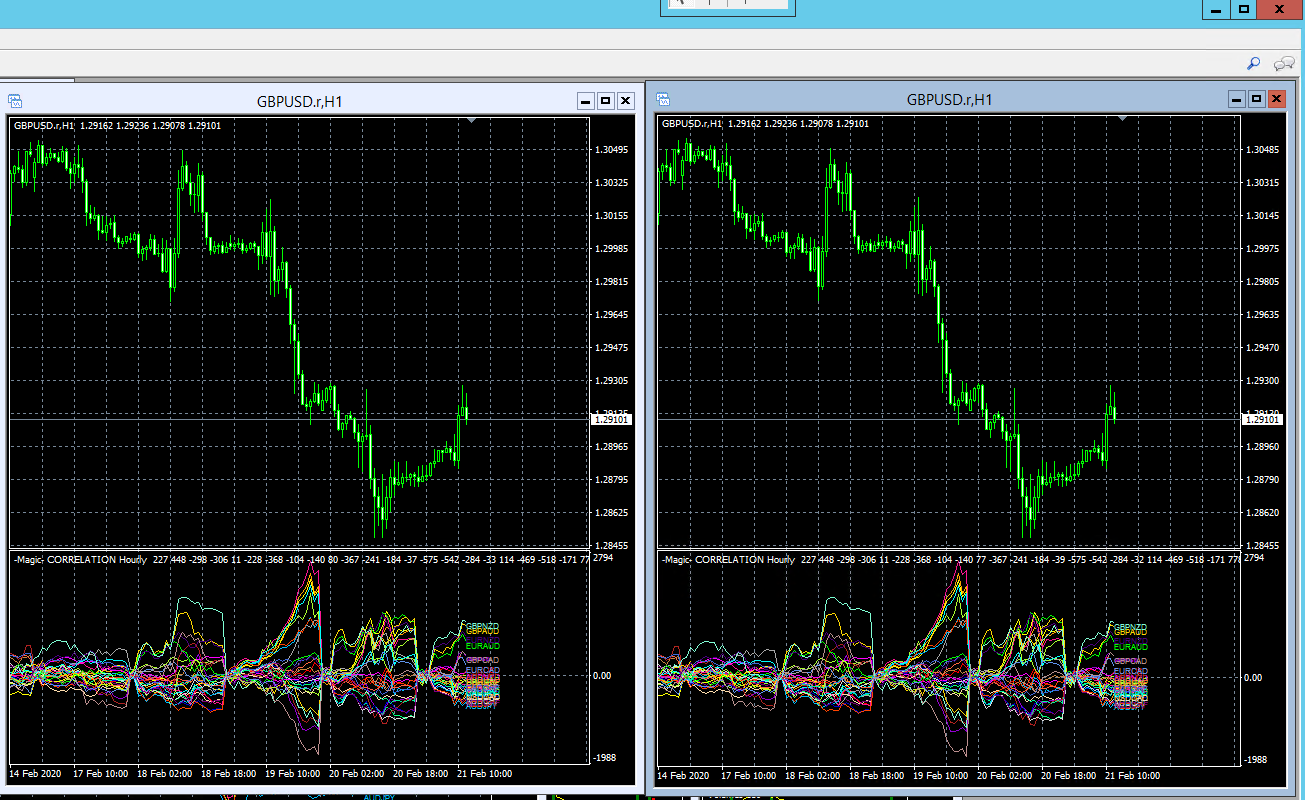Click the 19 Feb 10:00 date in right chart
This screenshot has height=800, width=1305.
940,776
